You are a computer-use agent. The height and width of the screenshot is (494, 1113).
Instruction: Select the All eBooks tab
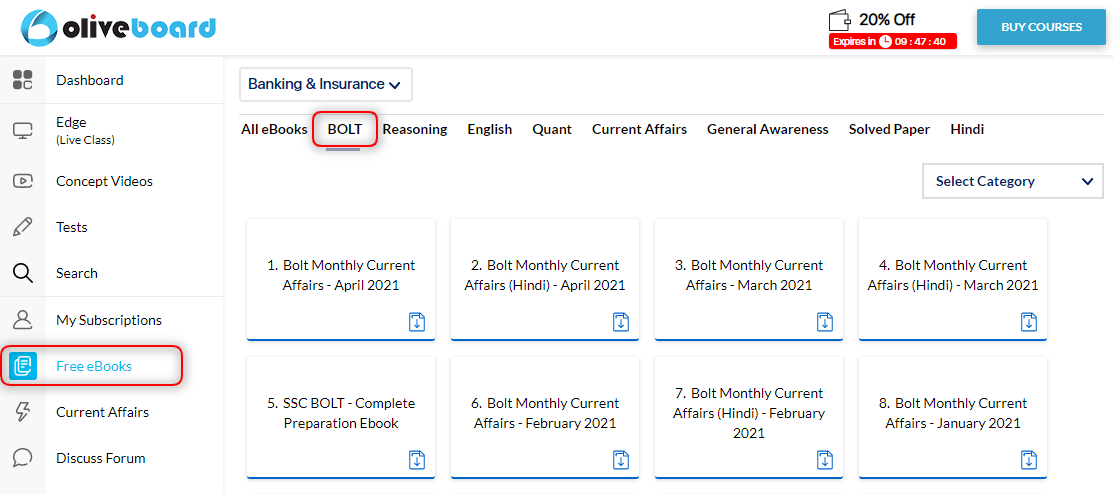pos(274,129)
